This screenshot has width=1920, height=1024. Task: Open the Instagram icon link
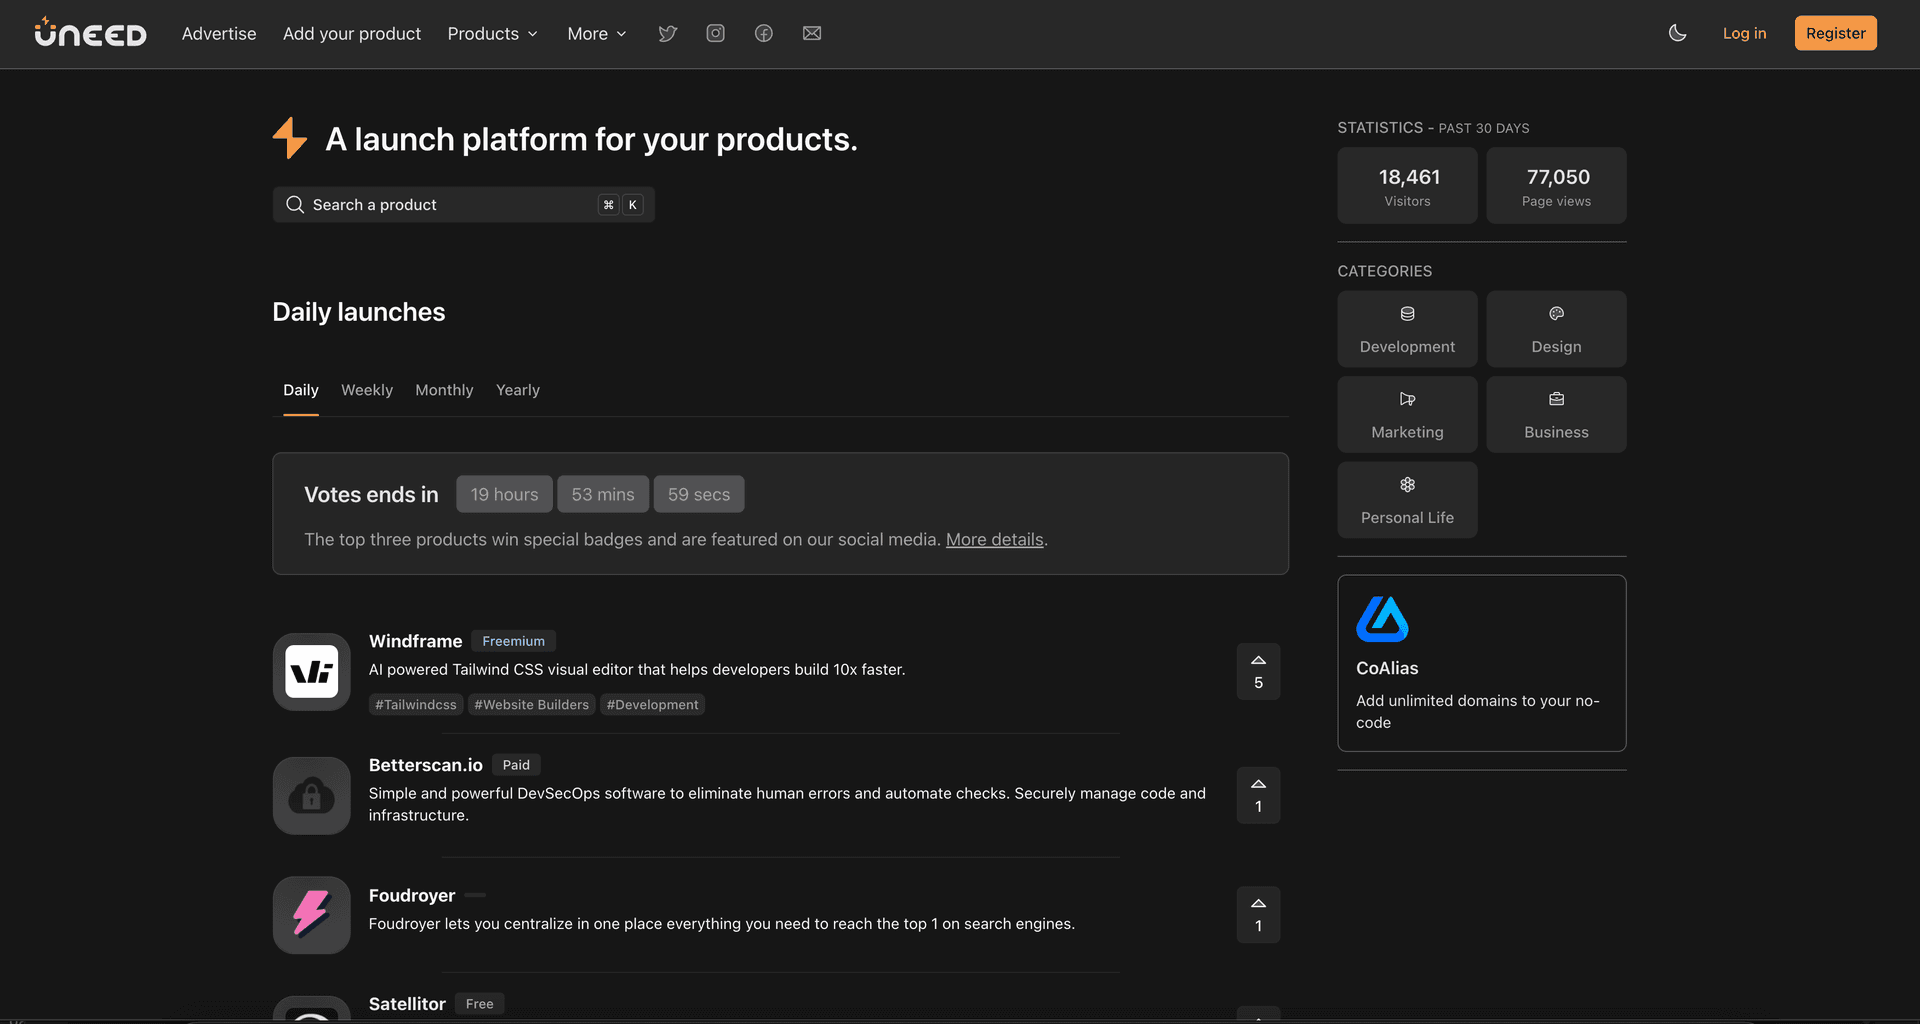pyautogui.click(x=716, y=33)
